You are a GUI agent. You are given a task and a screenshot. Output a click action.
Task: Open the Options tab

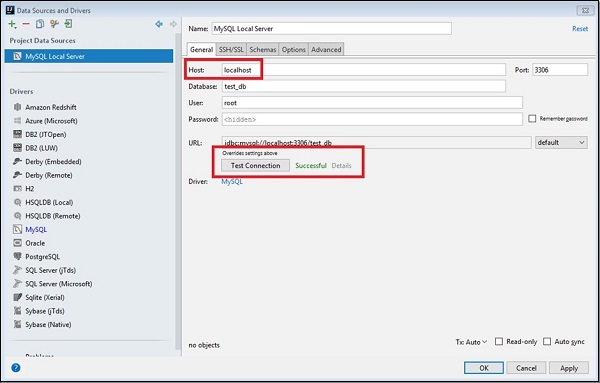point(293,49)
